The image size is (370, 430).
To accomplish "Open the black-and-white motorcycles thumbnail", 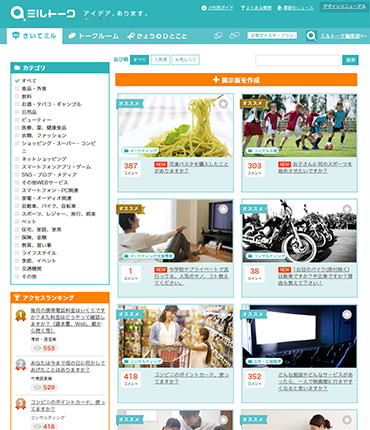I will (x=299, y=231).
